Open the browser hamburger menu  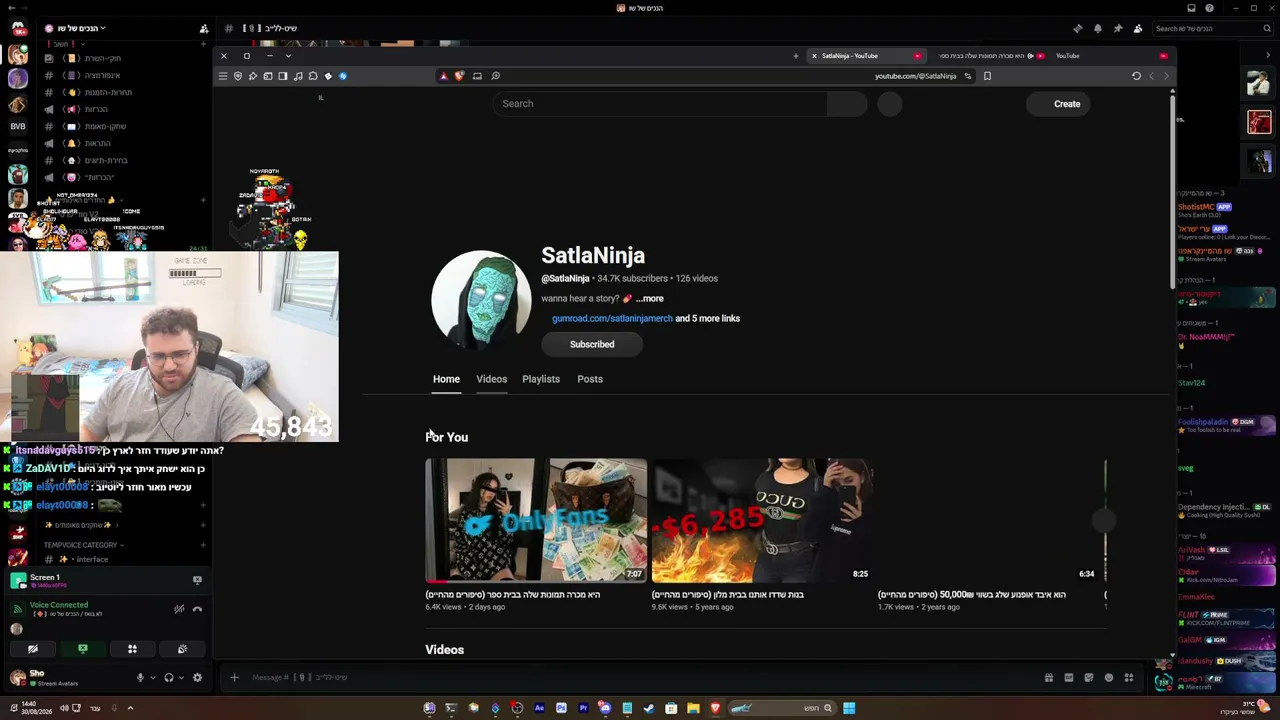coord(222,76)
